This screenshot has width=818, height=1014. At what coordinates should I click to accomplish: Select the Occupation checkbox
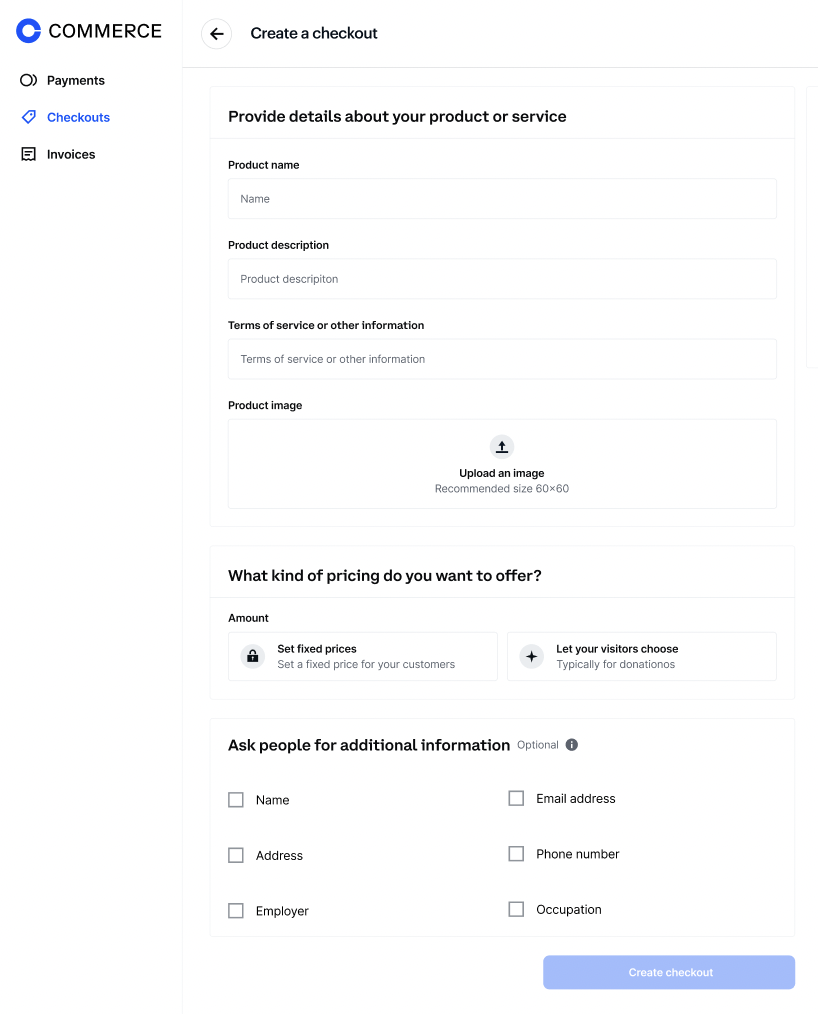click(516, 909)
